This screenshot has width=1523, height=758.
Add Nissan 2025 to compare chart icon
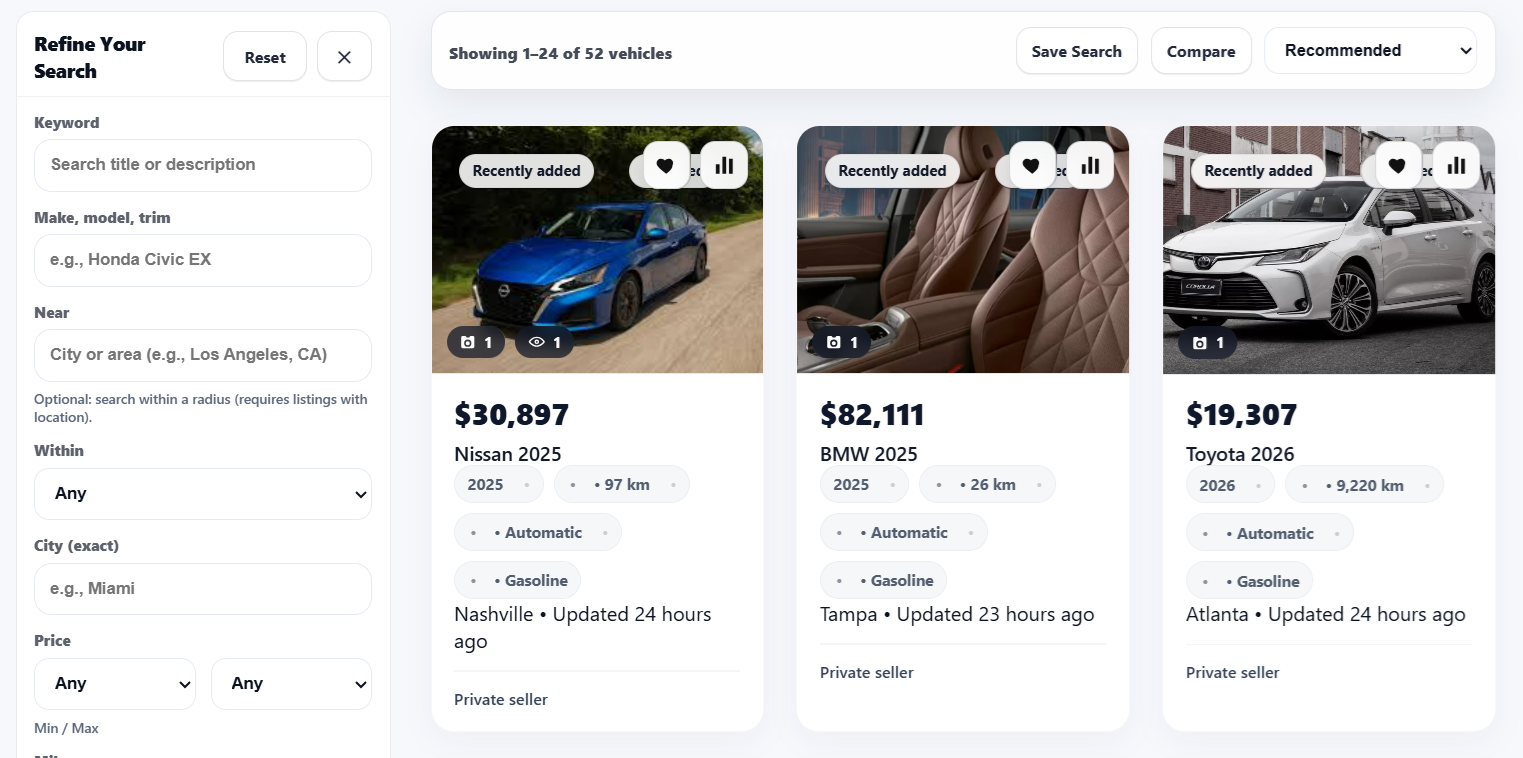pos(724,165)
